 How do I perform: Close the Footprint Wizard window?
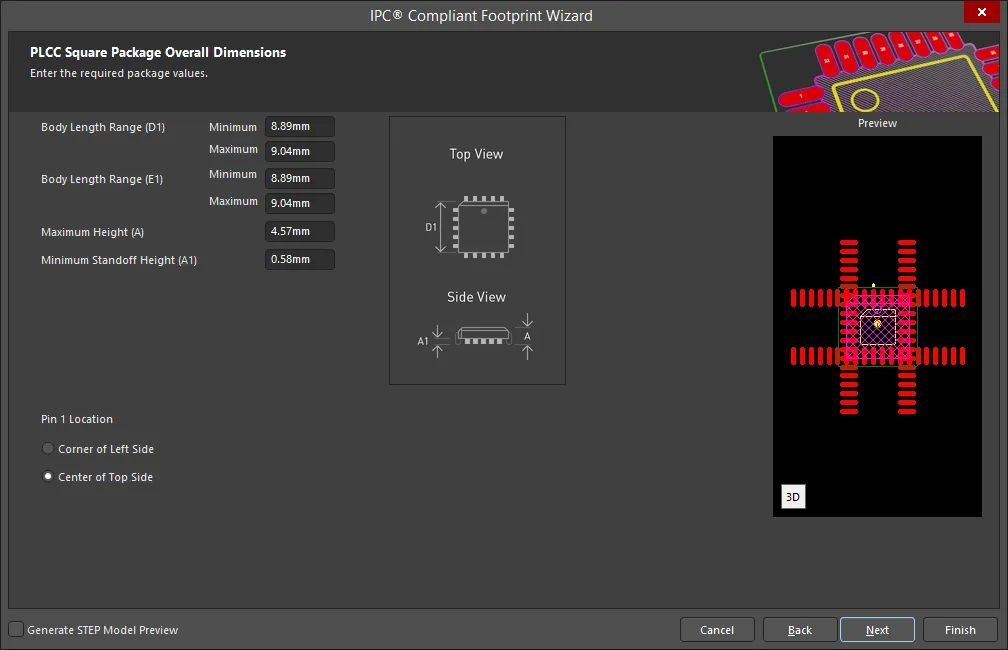pyautogui.click(x=981, y=12)
